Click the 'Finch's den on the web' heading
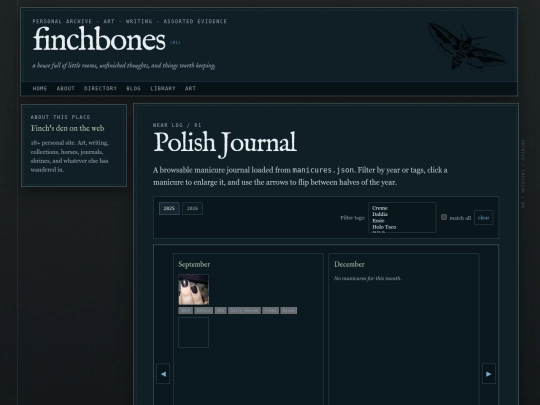The image size is (540, 405). [x=68, y=128]
